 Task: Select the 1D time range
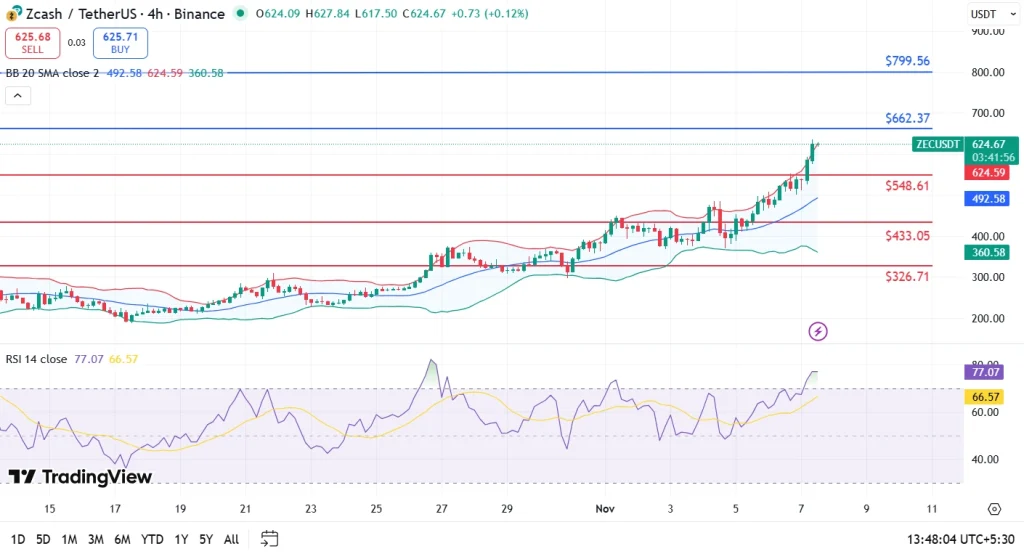tap(16, 539)
